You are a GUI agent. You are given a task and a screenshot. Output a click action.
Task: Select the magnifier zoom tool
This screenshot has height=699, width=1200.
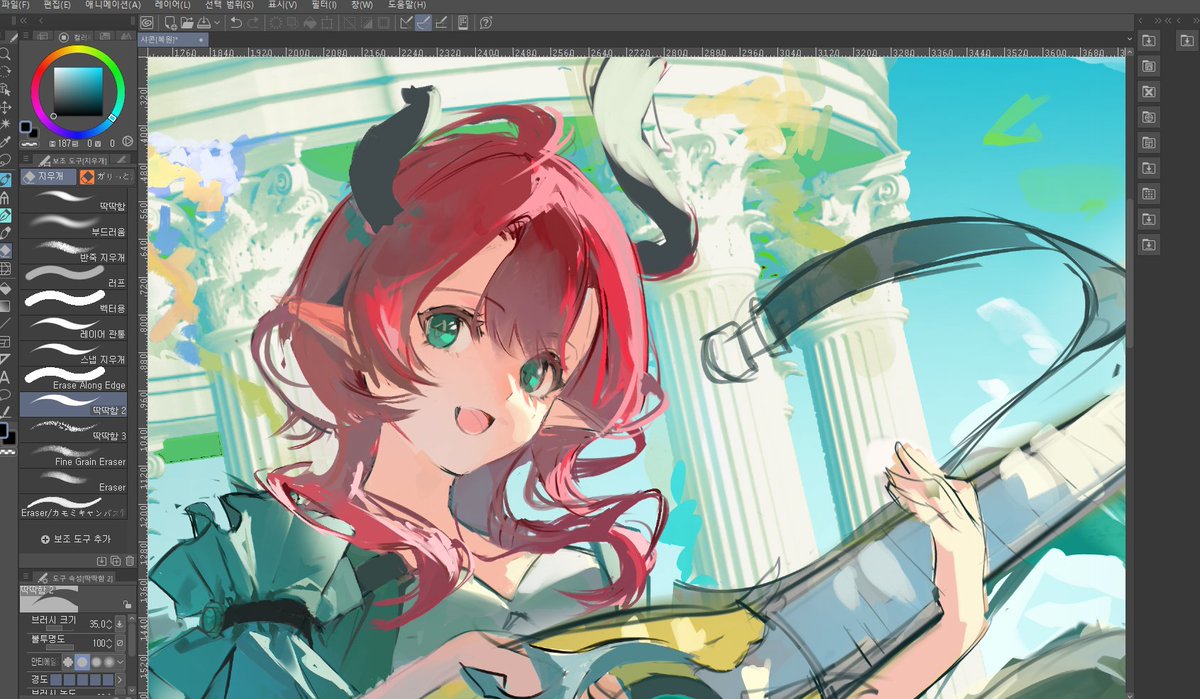pos(6,55)
